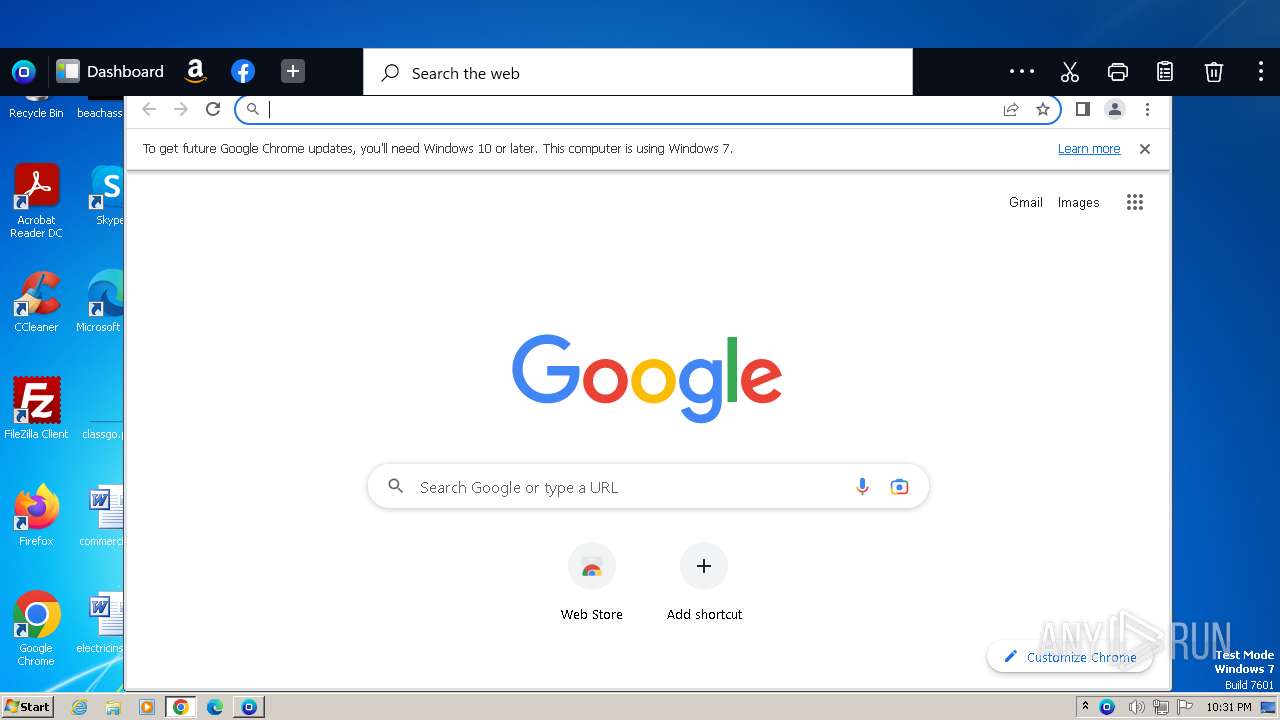Click the share page icon in address bar
Screen dimensions: 1280x720
(1011, 109)
